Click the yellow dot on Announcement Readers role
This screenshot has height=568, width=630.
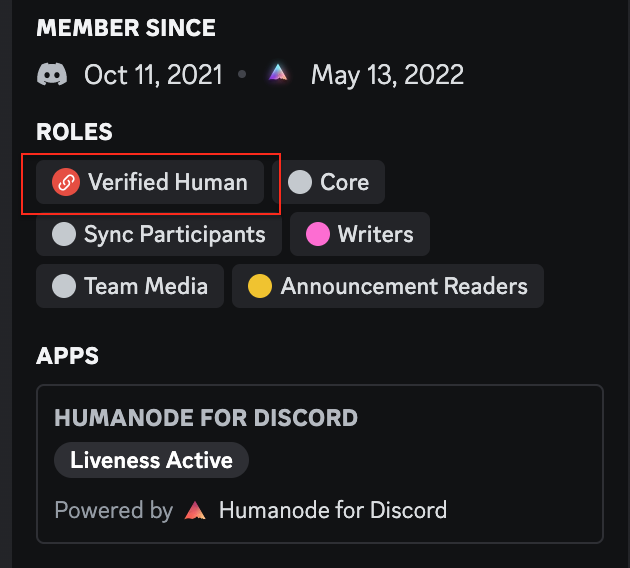(260, 286)
